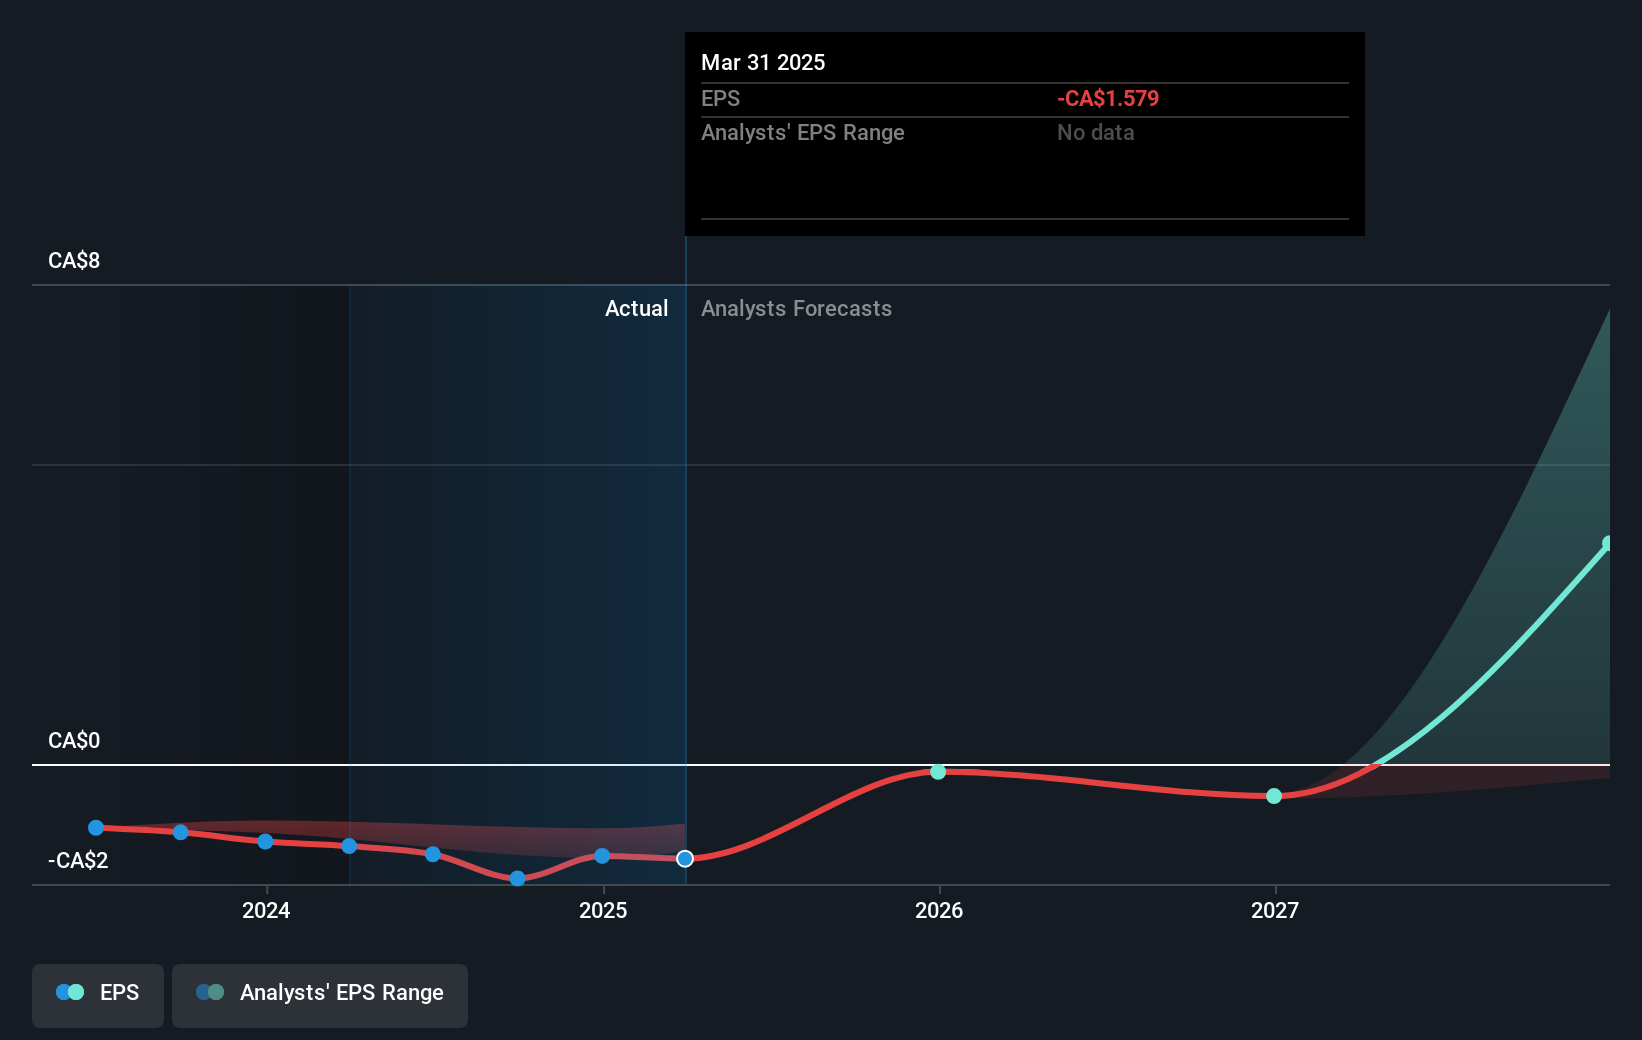
Task: Click the Mar 31 2025 tooltip date
Action: [763, 63]
